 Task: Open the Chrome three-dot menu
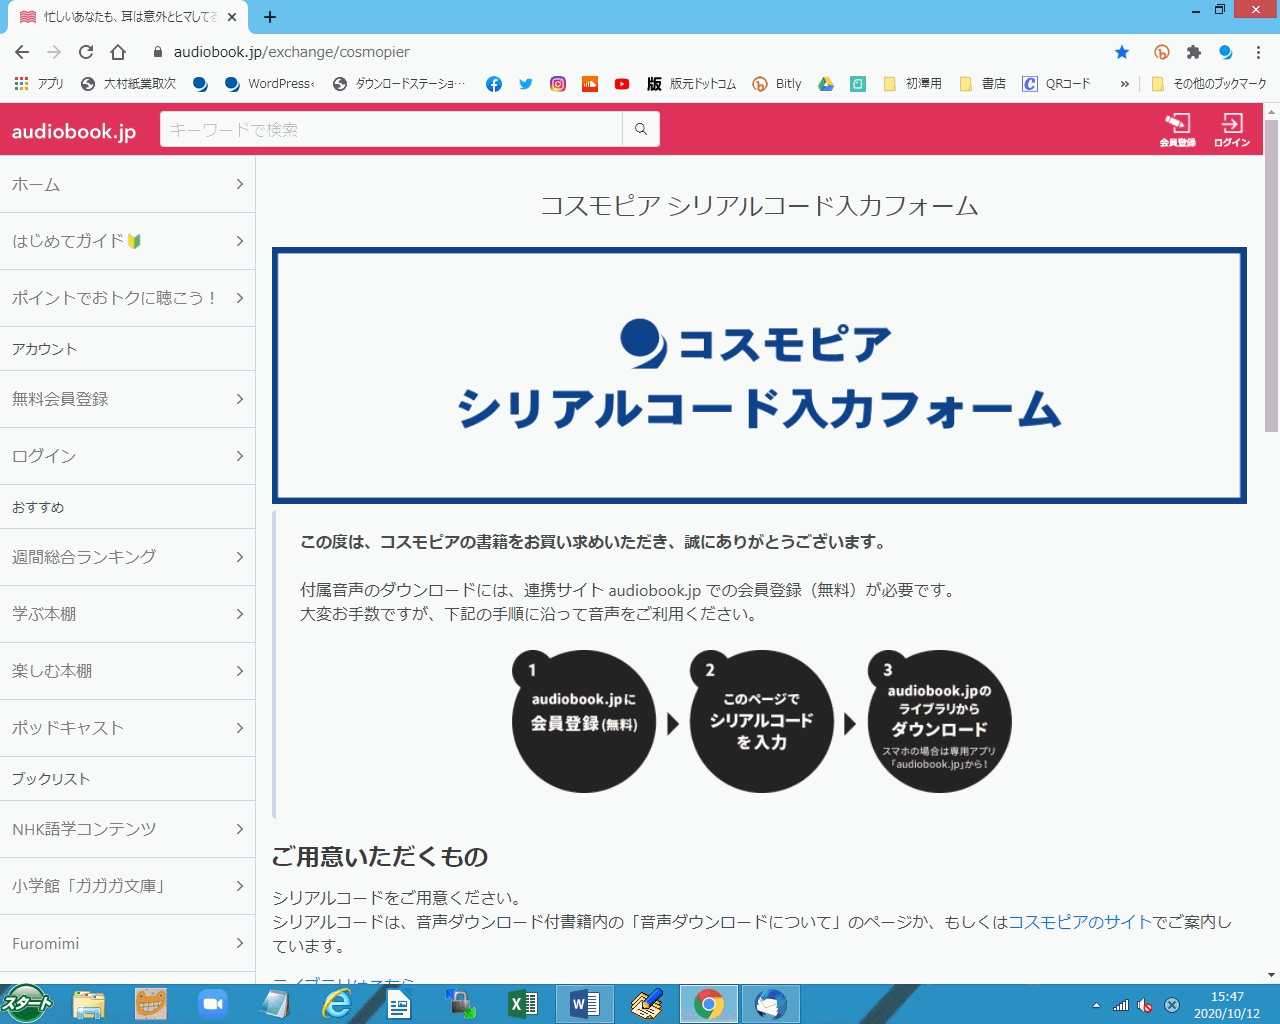(1258, 52)
